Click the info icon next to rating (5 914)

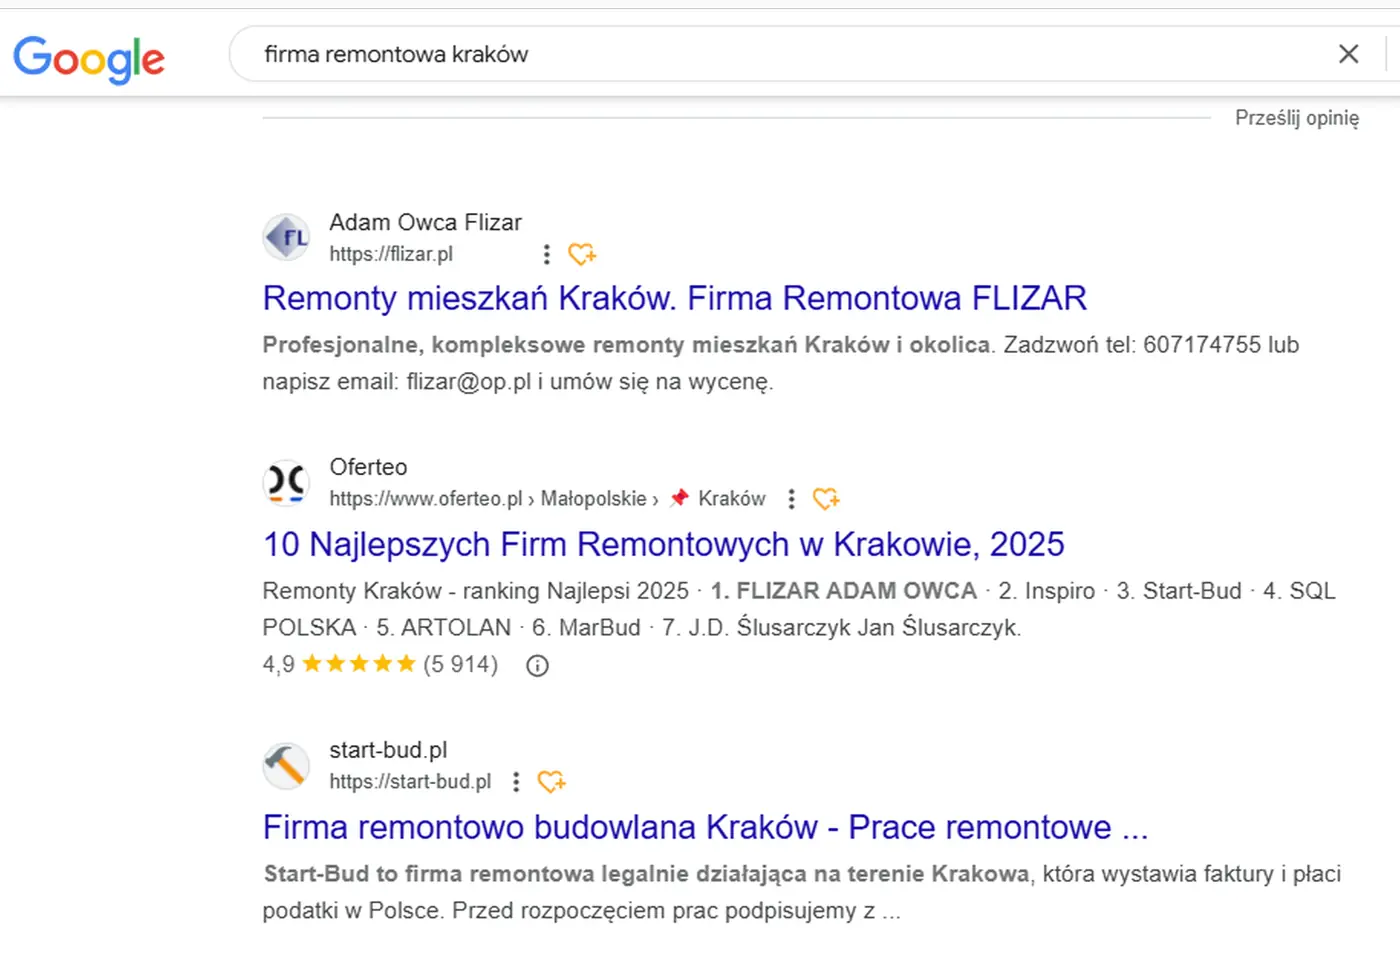537,665
